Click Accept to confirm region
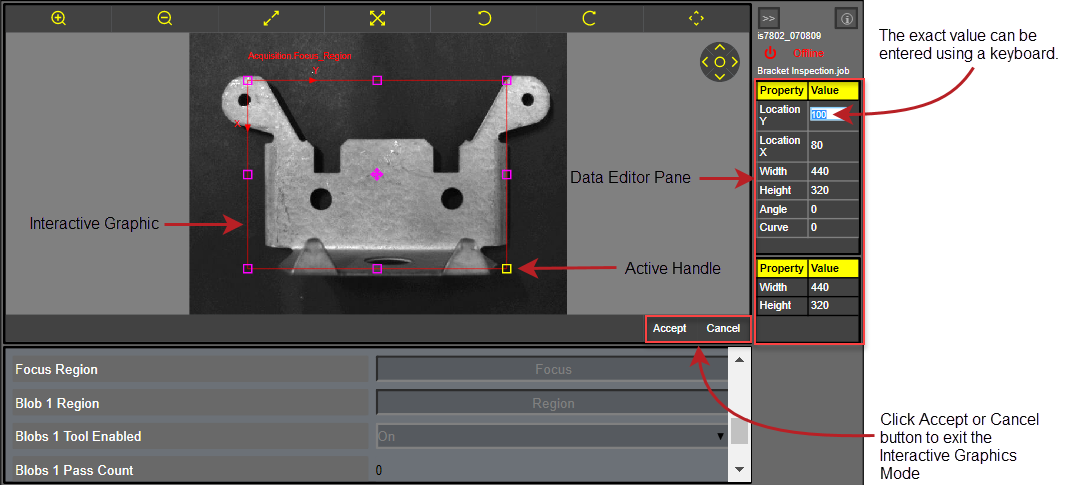The image size is (1067, 487). click(x=669, y=328)
